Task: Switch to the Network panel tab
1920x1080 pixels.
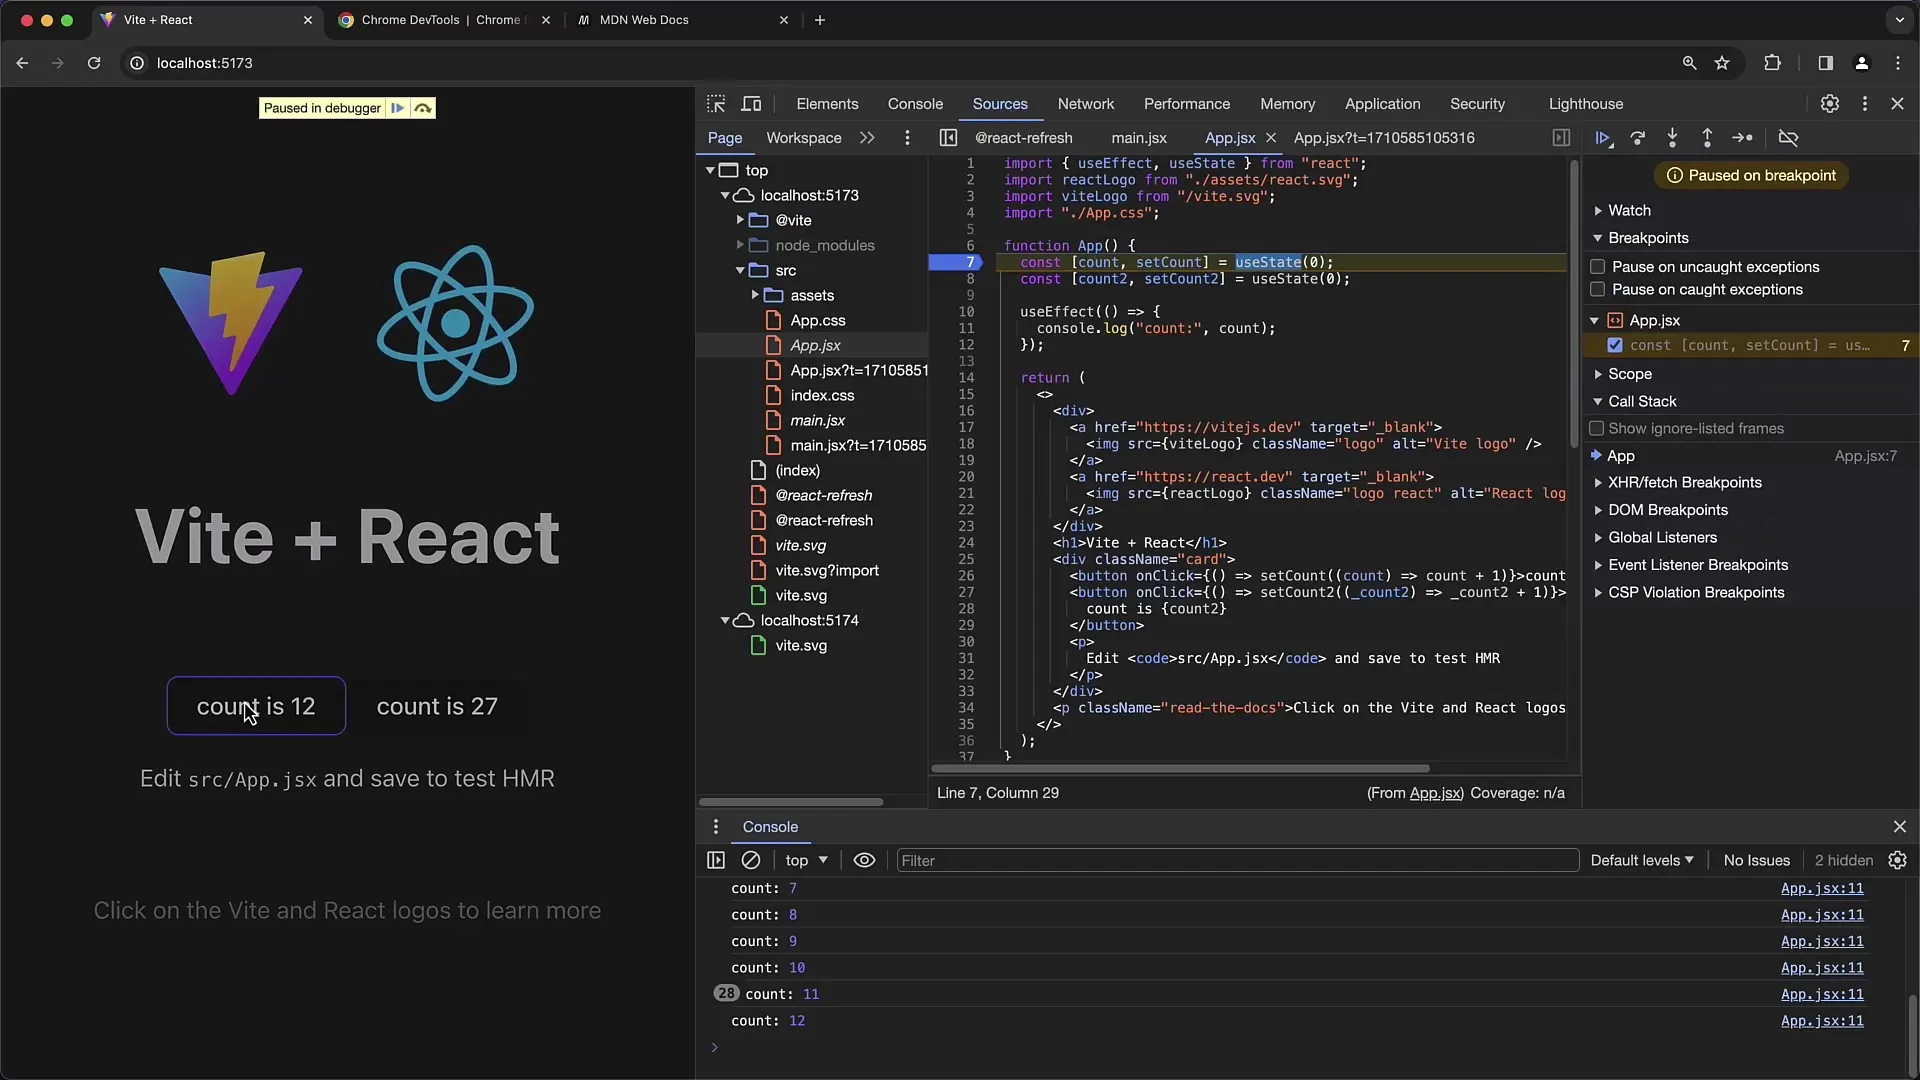Action: coord(1085,104)
